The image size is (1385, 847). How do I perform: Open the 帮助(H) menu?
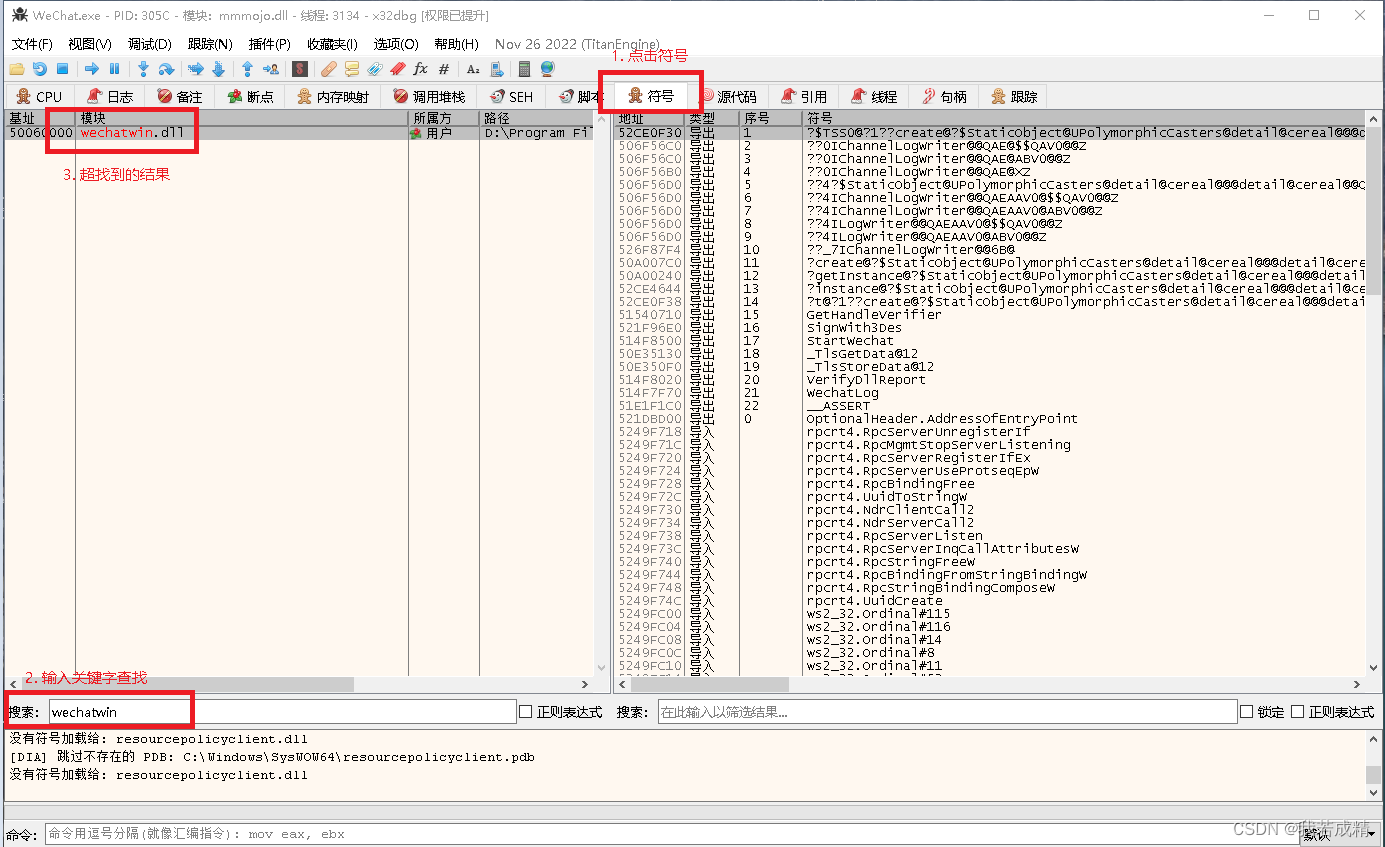click(x=456, y=44)
